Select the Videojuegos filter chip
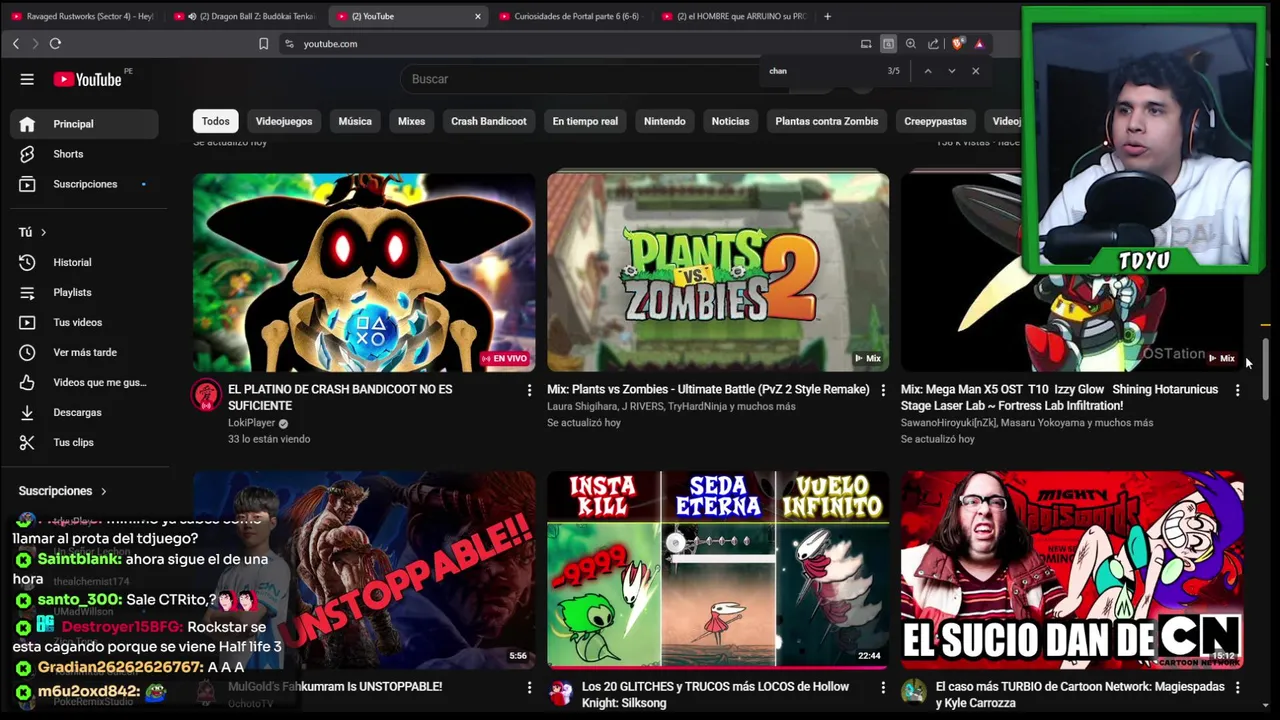Screen dimensions: 1280x720 284,121
